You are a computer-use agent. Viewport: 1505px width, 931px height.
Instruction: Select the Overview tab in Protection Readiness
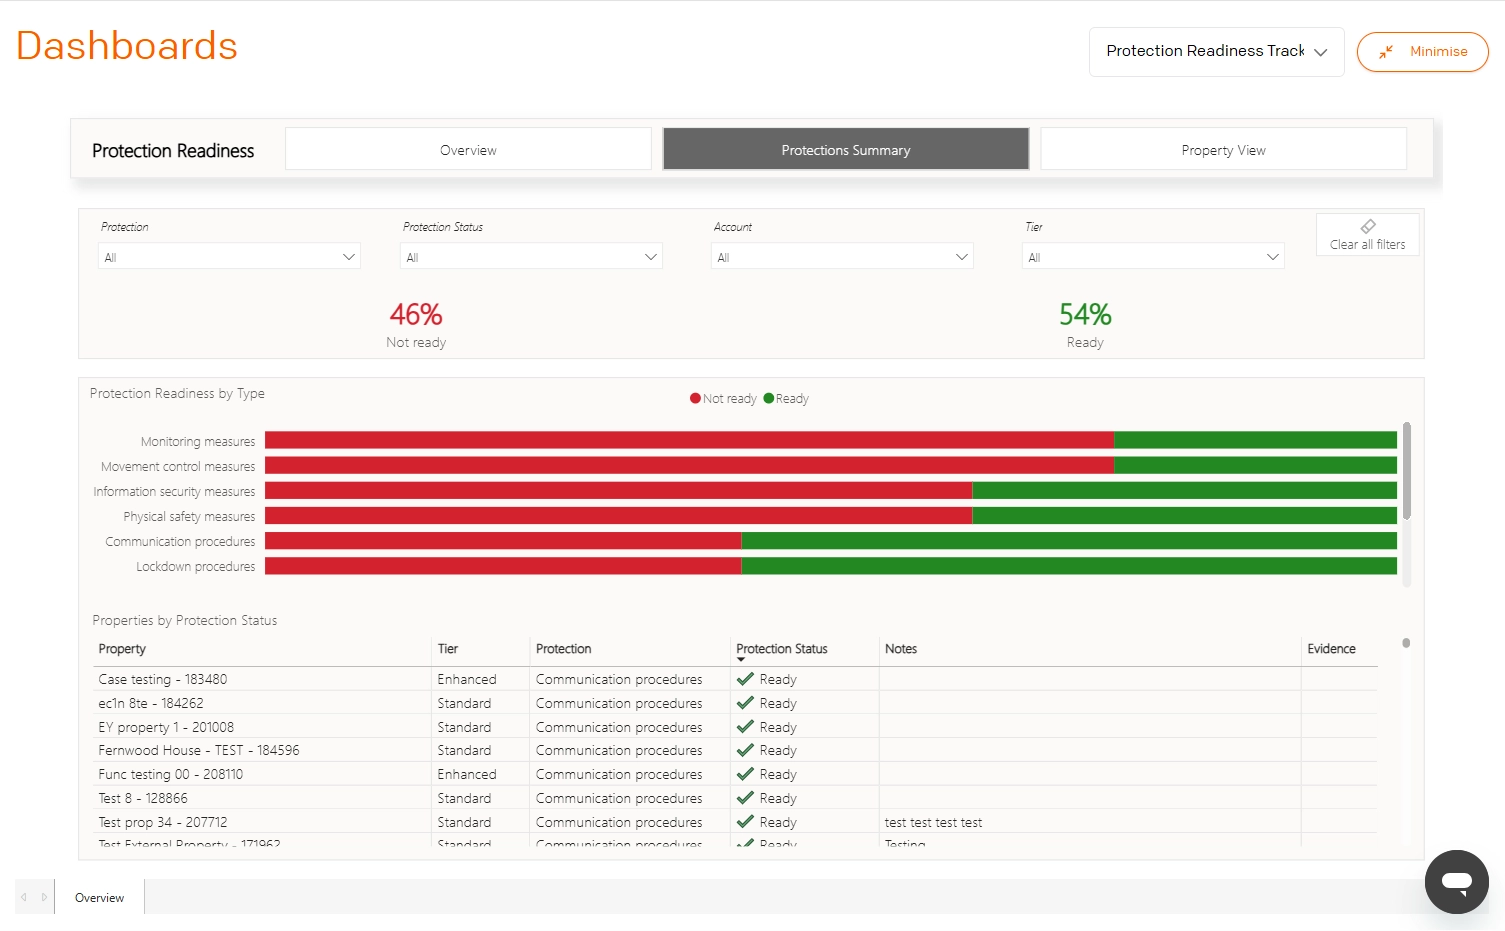468,150
